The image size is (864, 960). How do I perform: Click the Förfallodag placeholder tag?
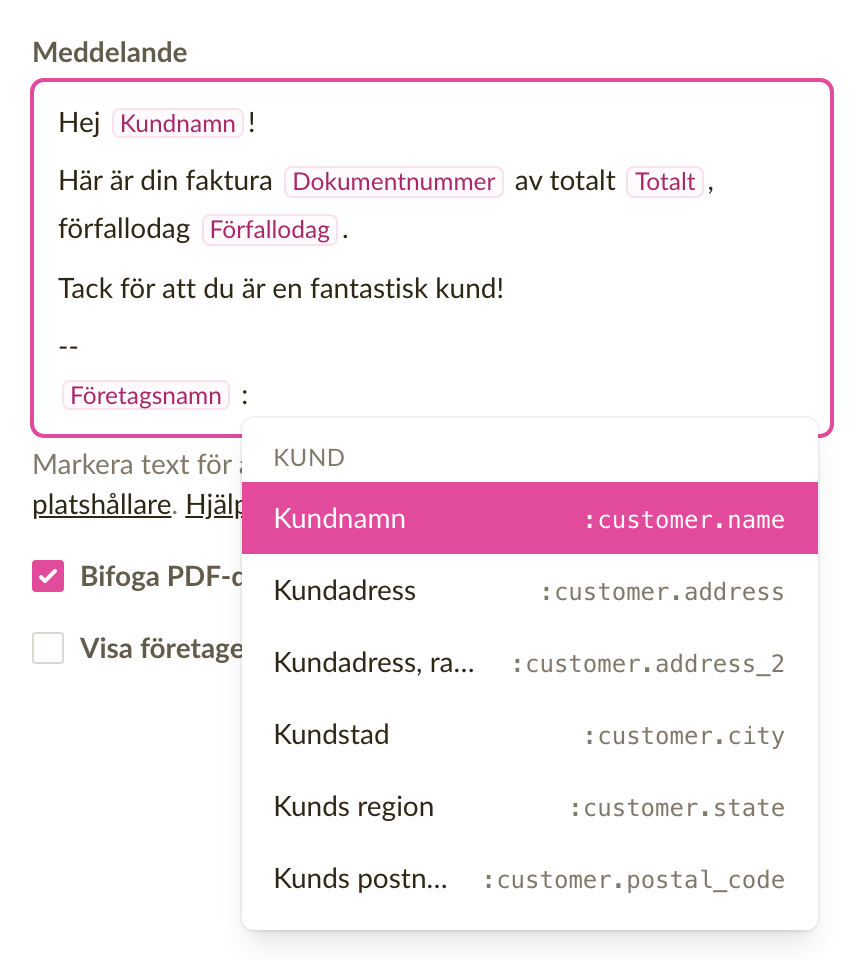coord(270,230)
